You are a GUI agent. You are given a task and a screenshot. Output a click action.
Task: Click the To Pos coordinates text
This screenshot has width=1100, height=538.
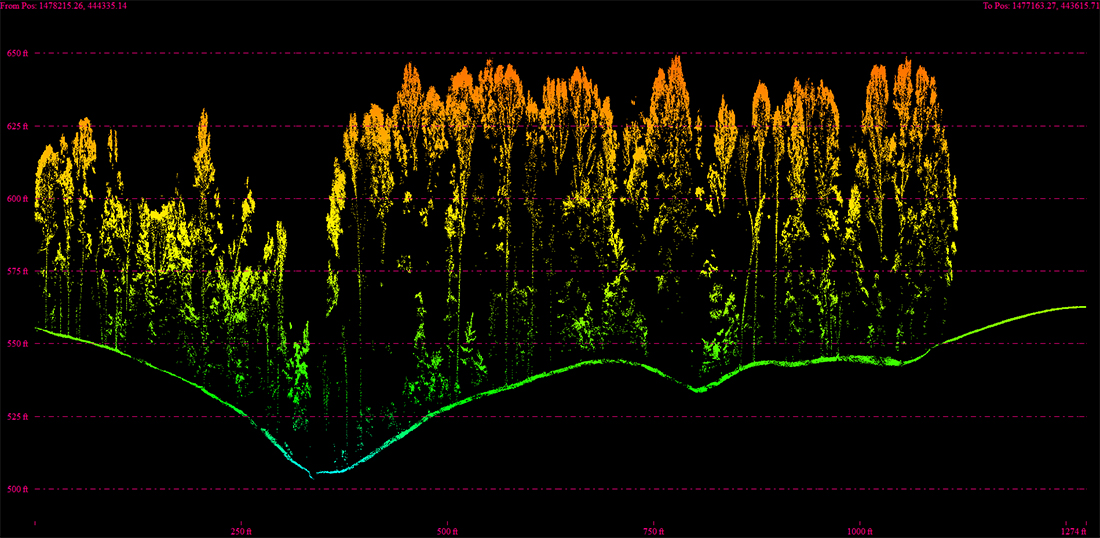point(1041,6)
